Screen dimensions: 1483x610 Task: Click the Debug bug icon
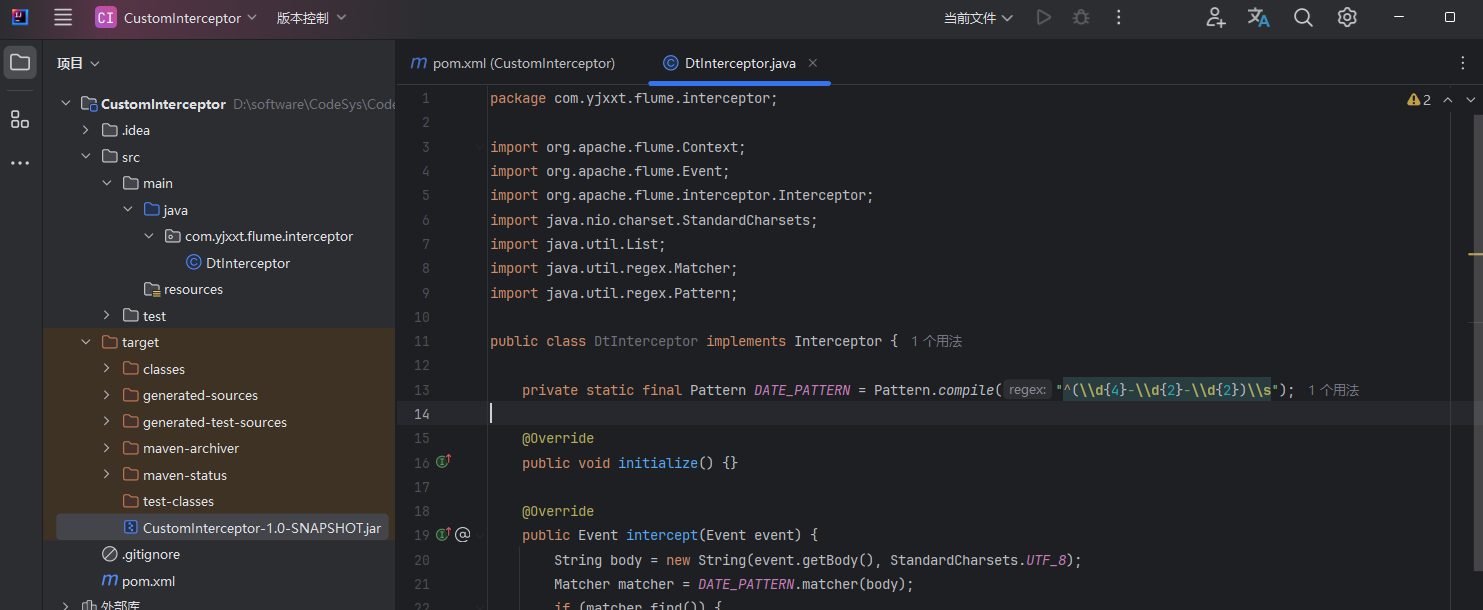(1081, 17)
